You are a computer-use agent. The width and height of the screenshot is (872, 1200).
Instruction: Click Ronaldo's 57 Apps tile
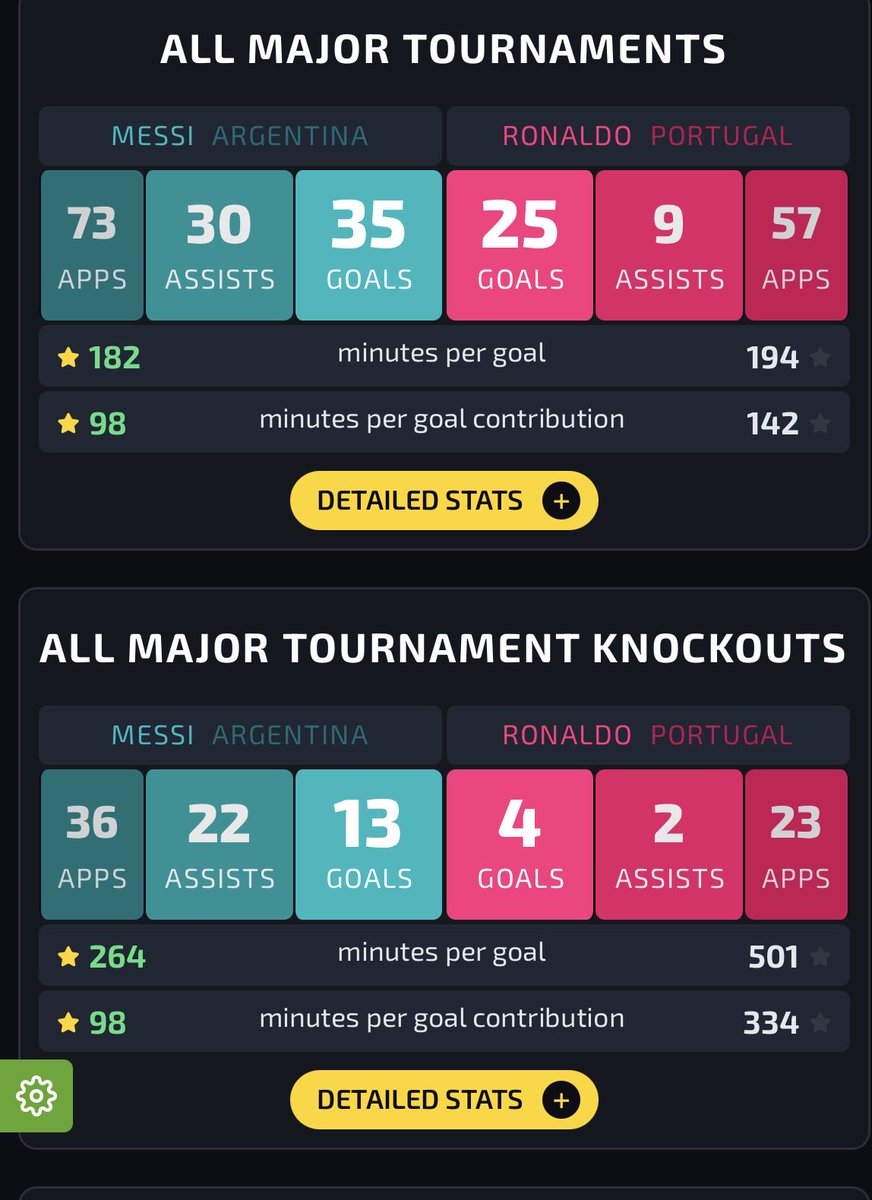[796, 245]
